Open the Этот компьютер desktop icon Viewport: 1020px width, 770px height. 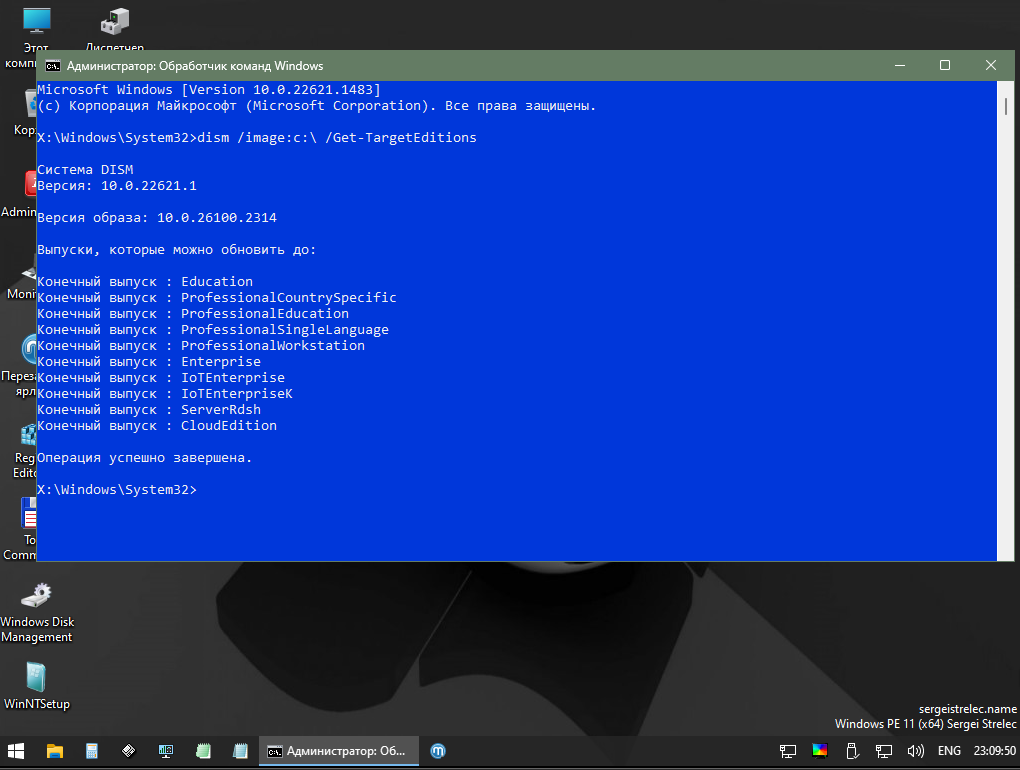point(36,22)
